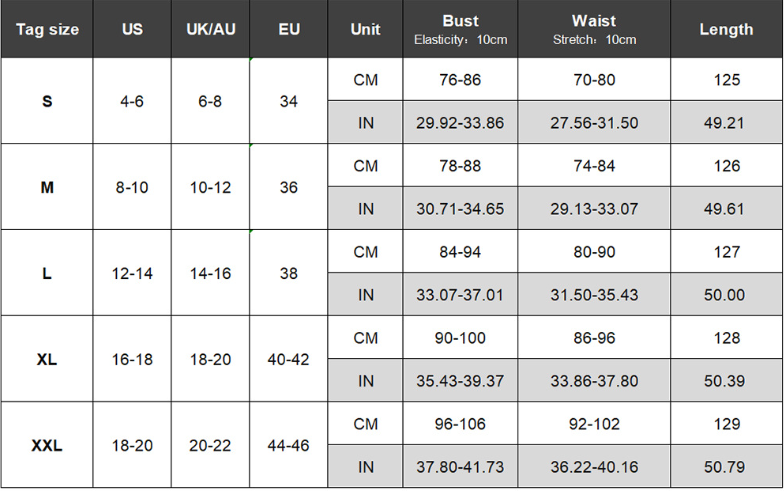Click the EU header cell

click(x=288, y=29)
